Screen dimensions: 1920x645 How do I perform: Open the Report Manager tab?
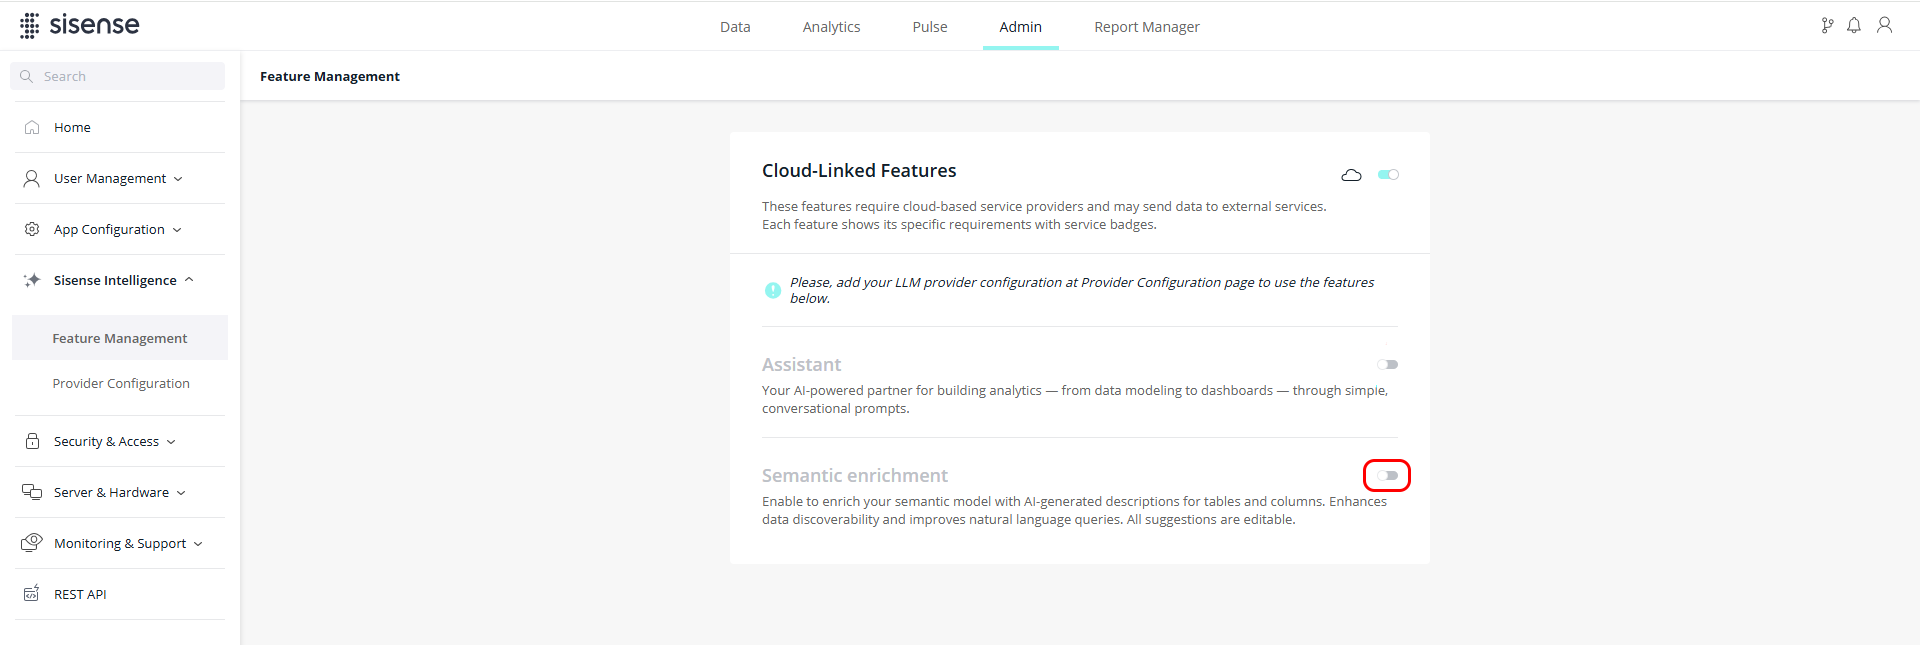(1146, 27)
